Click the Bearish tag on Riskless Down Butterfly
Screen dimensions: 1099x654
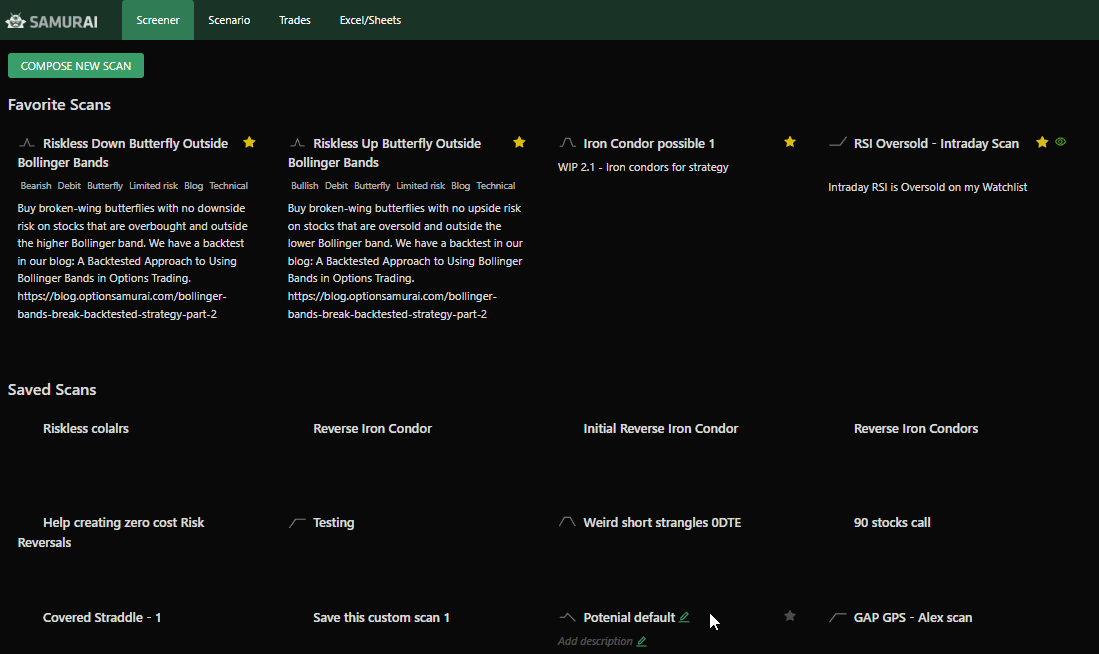(x=36, y=186)
